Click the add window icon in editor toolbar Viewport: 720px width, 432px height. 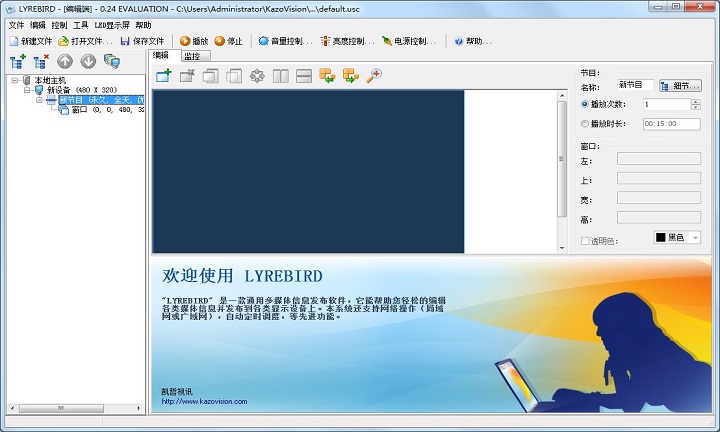coord(164,75)
